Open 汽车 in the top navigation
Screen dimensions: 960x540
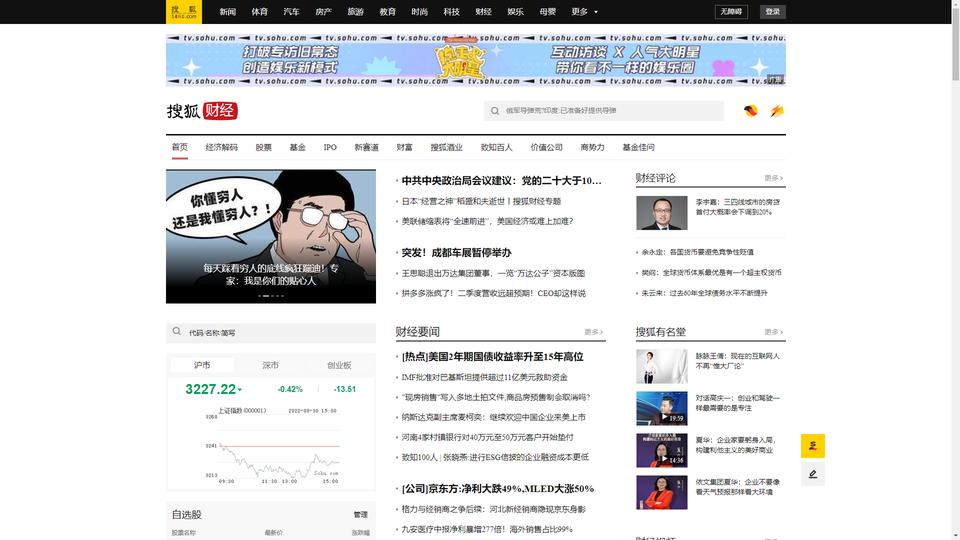pyautogui.click(x=291, y=12)
